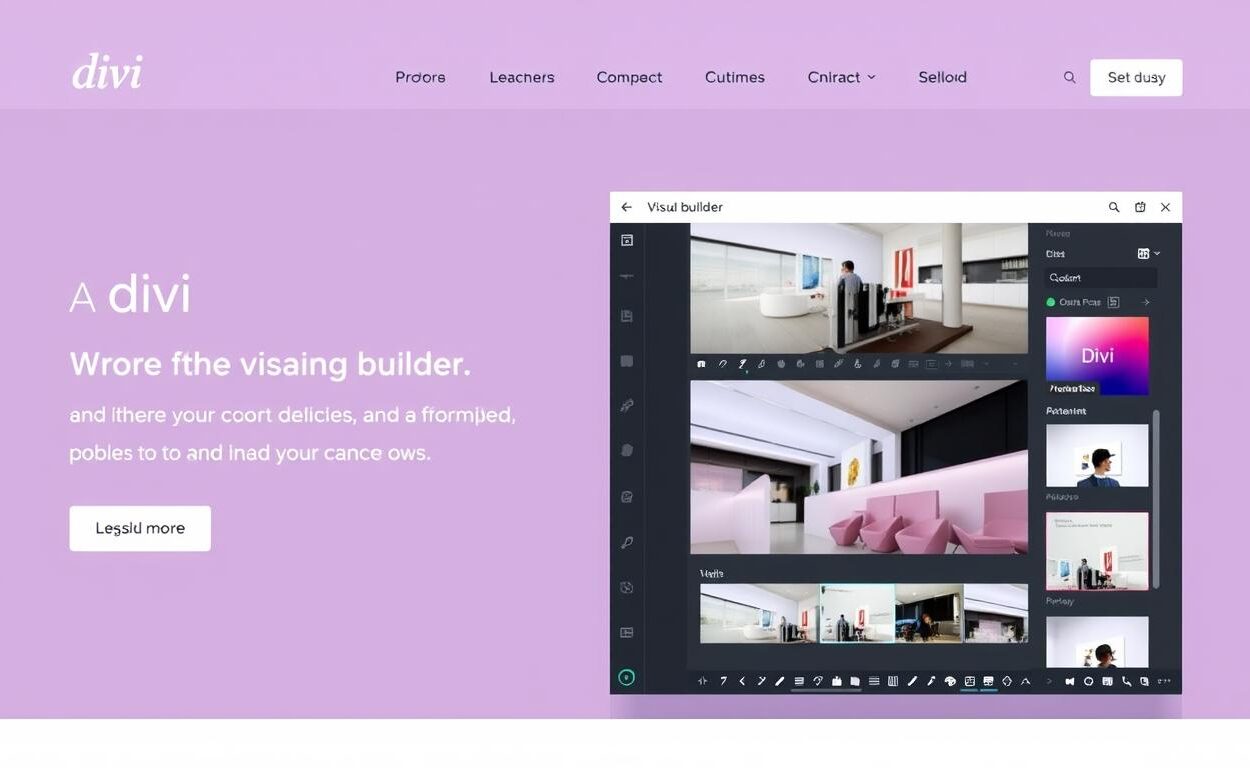Open the phone icon in the bottom toolbar

tap(1126, 680)
